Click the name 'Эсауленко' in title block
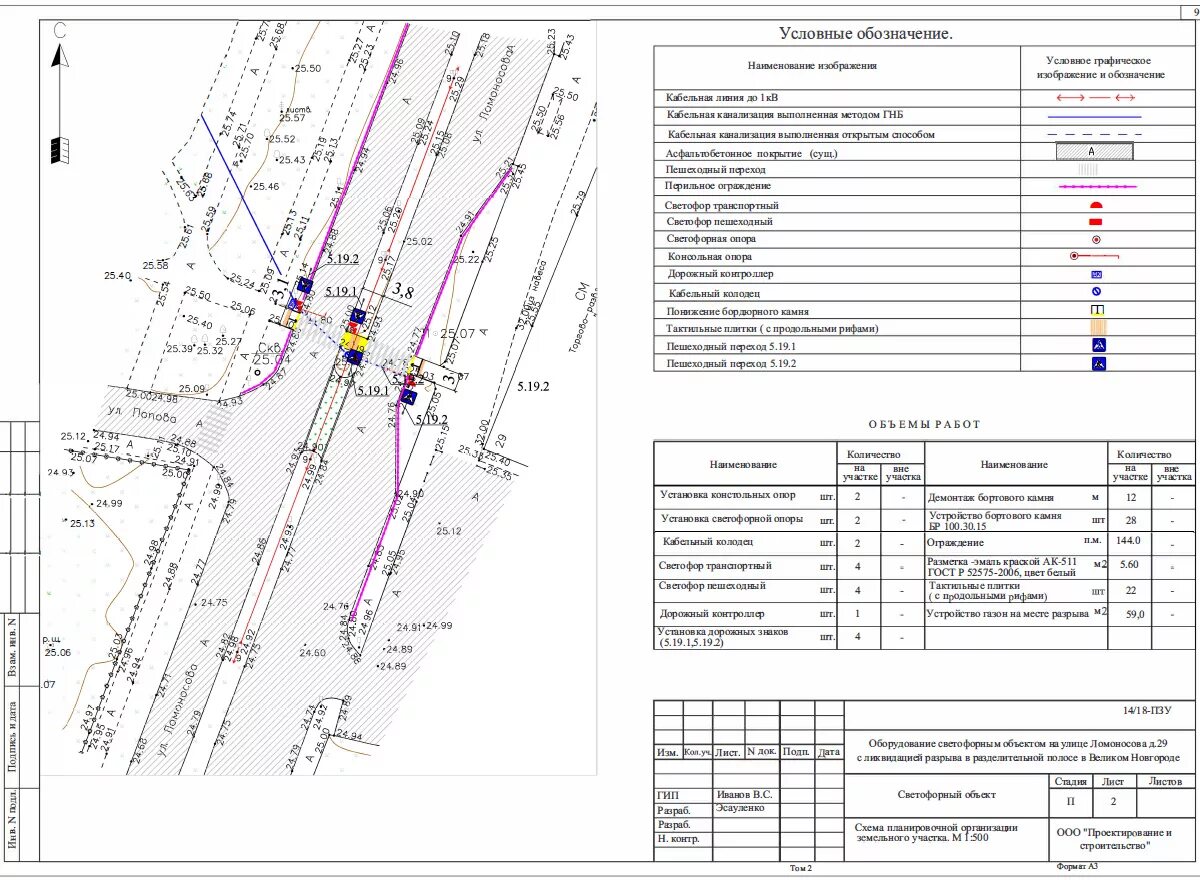This screenshot has width=1200, height=880. pos(741,807)
